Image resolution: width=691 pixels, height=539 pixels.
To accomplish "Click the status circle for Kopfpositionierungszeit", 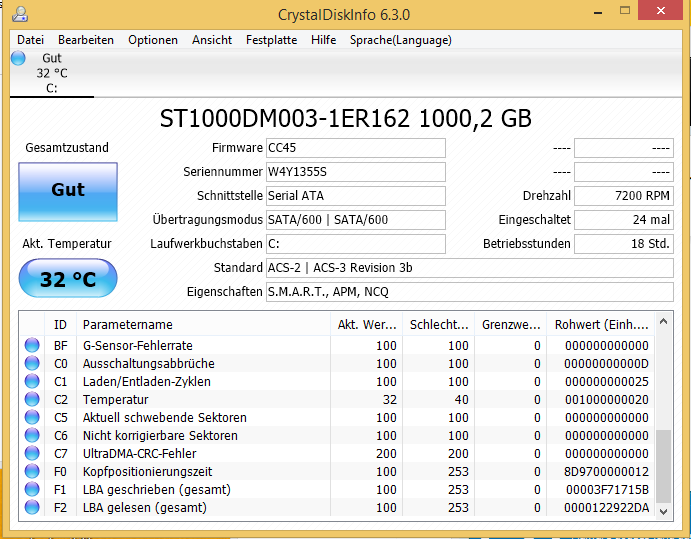I will point(32,471).
